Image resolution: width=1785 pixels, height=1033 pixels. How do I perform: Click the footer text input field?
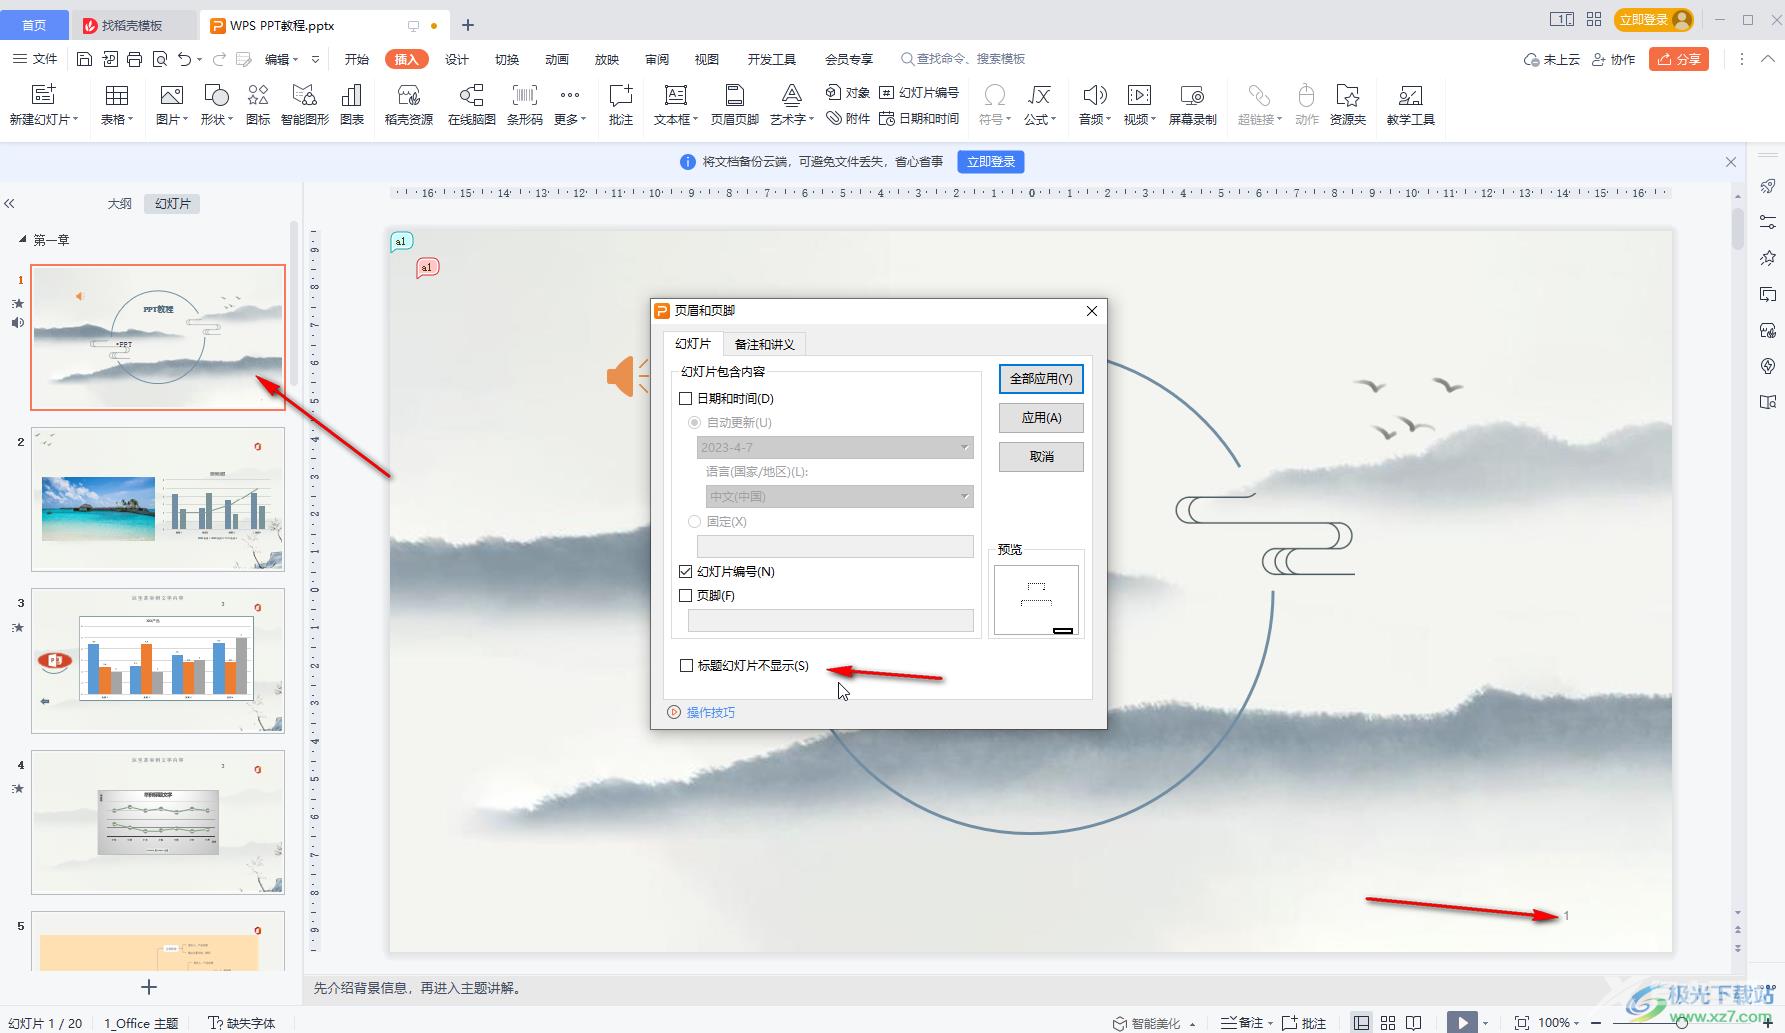click(x=831, y=620)
